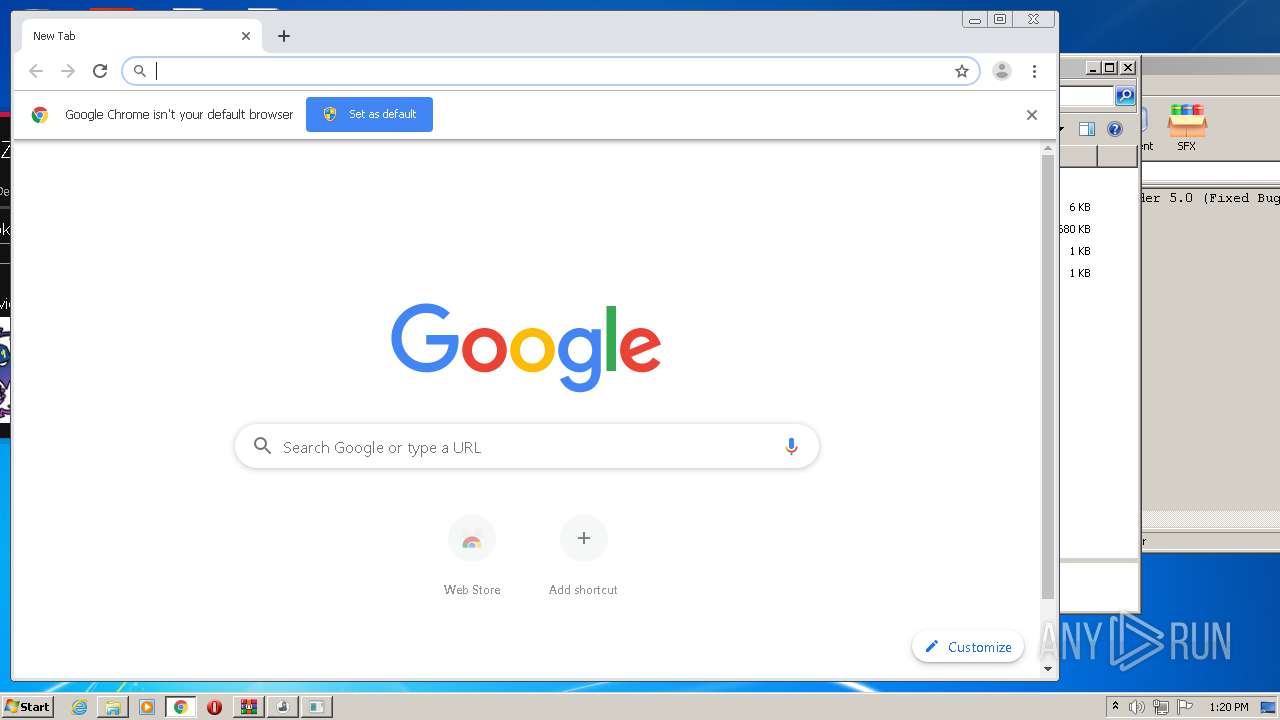Focus the Chrome address bar
The image size is (1280, 720).
click(550, 71)
